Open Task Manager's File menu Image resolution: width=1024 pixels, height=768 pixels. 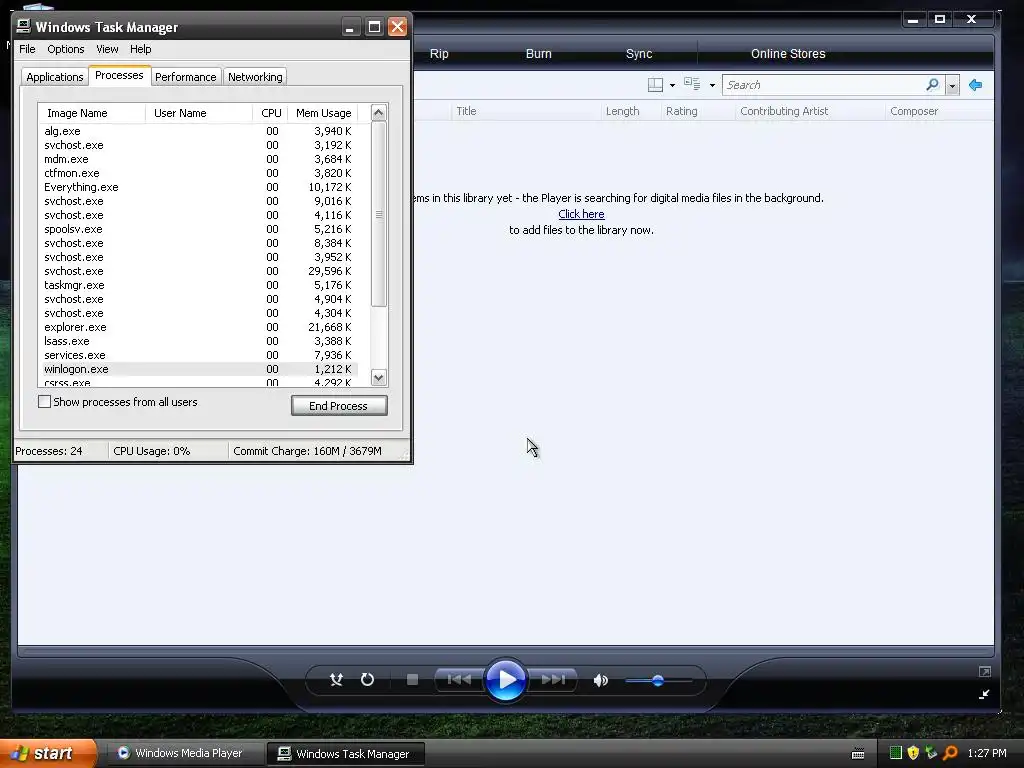point(27,49)
